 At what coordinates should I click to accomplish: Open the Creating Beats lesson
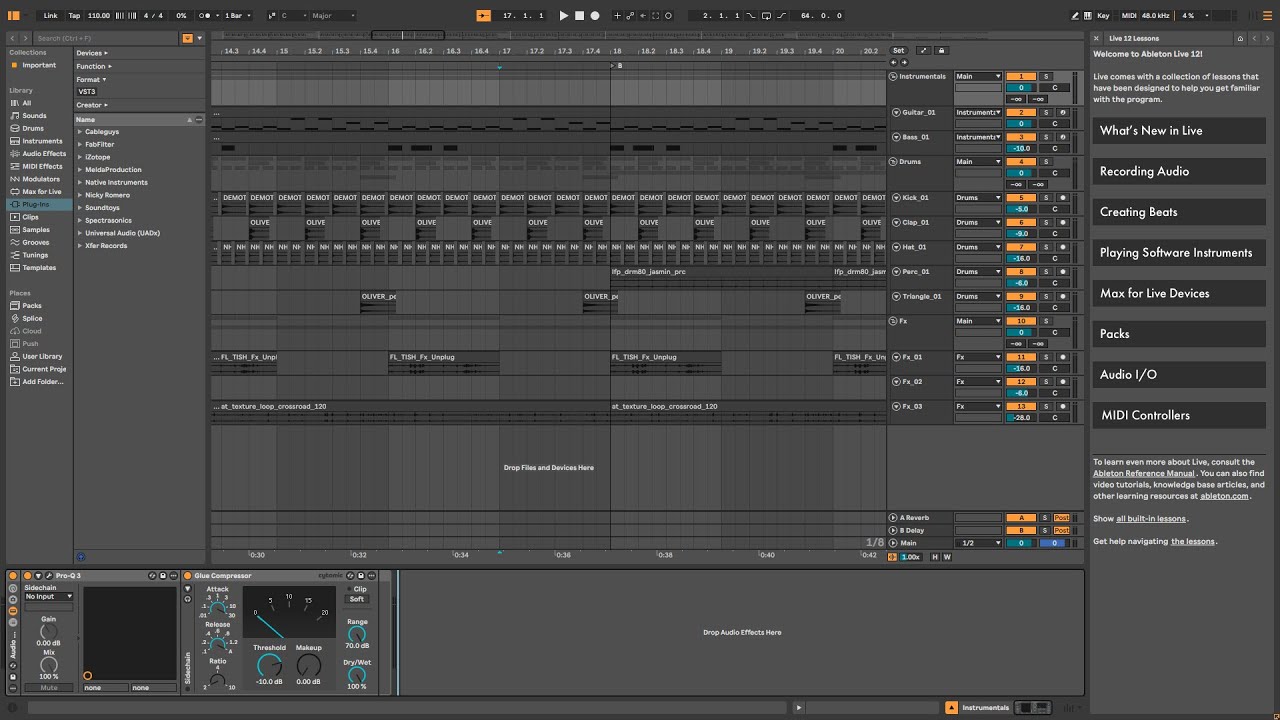[x=1178, y=212]
